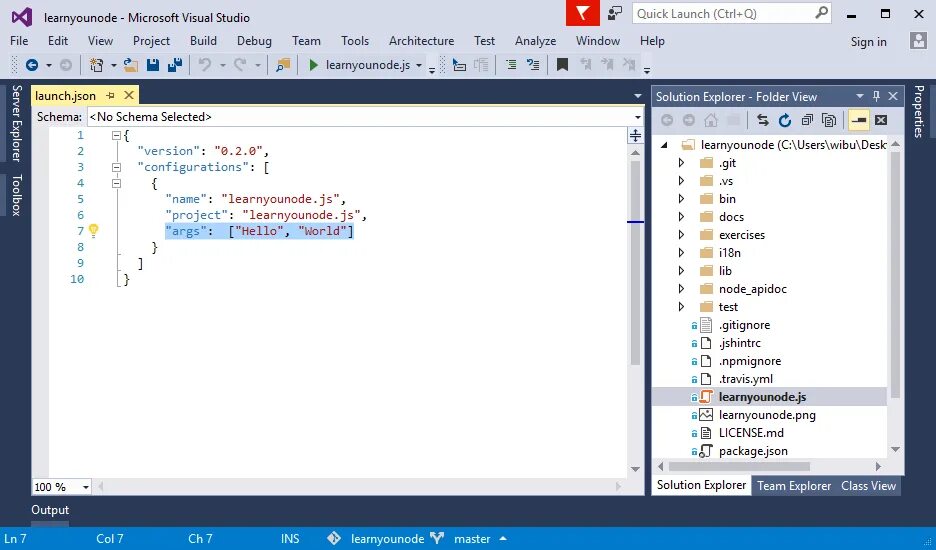Comment out the selected lines icon
The width and height of the screenshot is (936, 550).
[x=511, y=65]
